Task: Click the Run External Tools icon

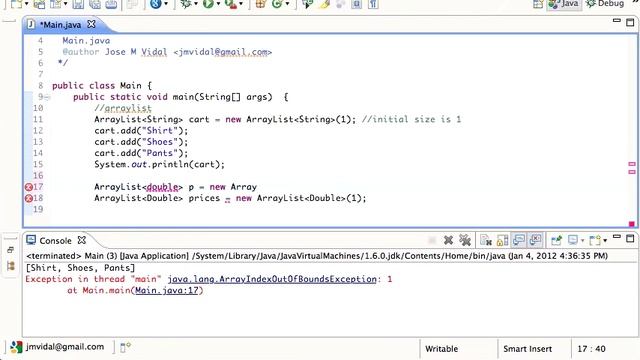Action: pyautogui.click(x=231, y=4)
